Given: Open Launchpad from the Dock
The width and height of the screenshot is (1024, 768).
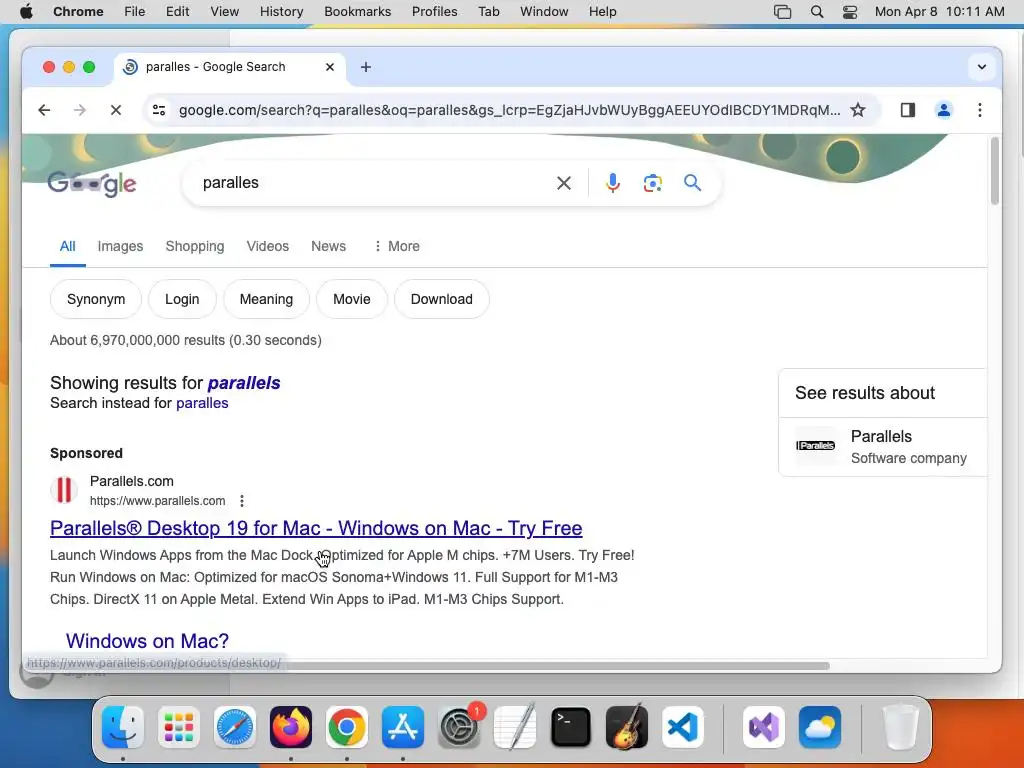Looking at the screenshot, I should [x=179, y=727].
